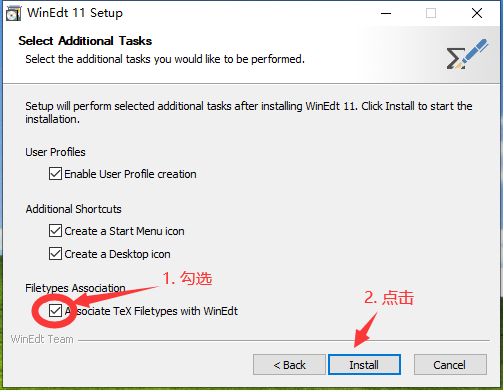Click the 'Enable User Profile creation' label text
Screen dimensions: 503x390
(x=130, y=174)
